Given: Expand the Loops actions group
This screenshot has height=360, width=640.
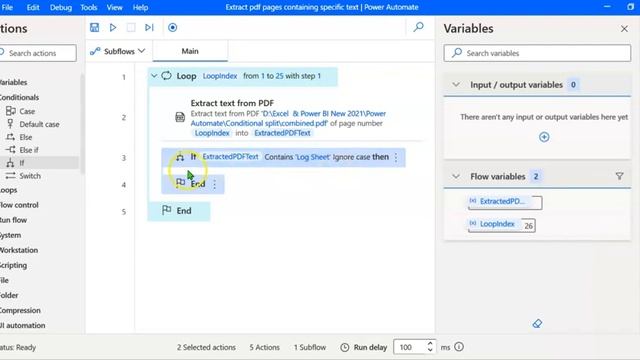Looking at the screenshot, I should point(9,190).
